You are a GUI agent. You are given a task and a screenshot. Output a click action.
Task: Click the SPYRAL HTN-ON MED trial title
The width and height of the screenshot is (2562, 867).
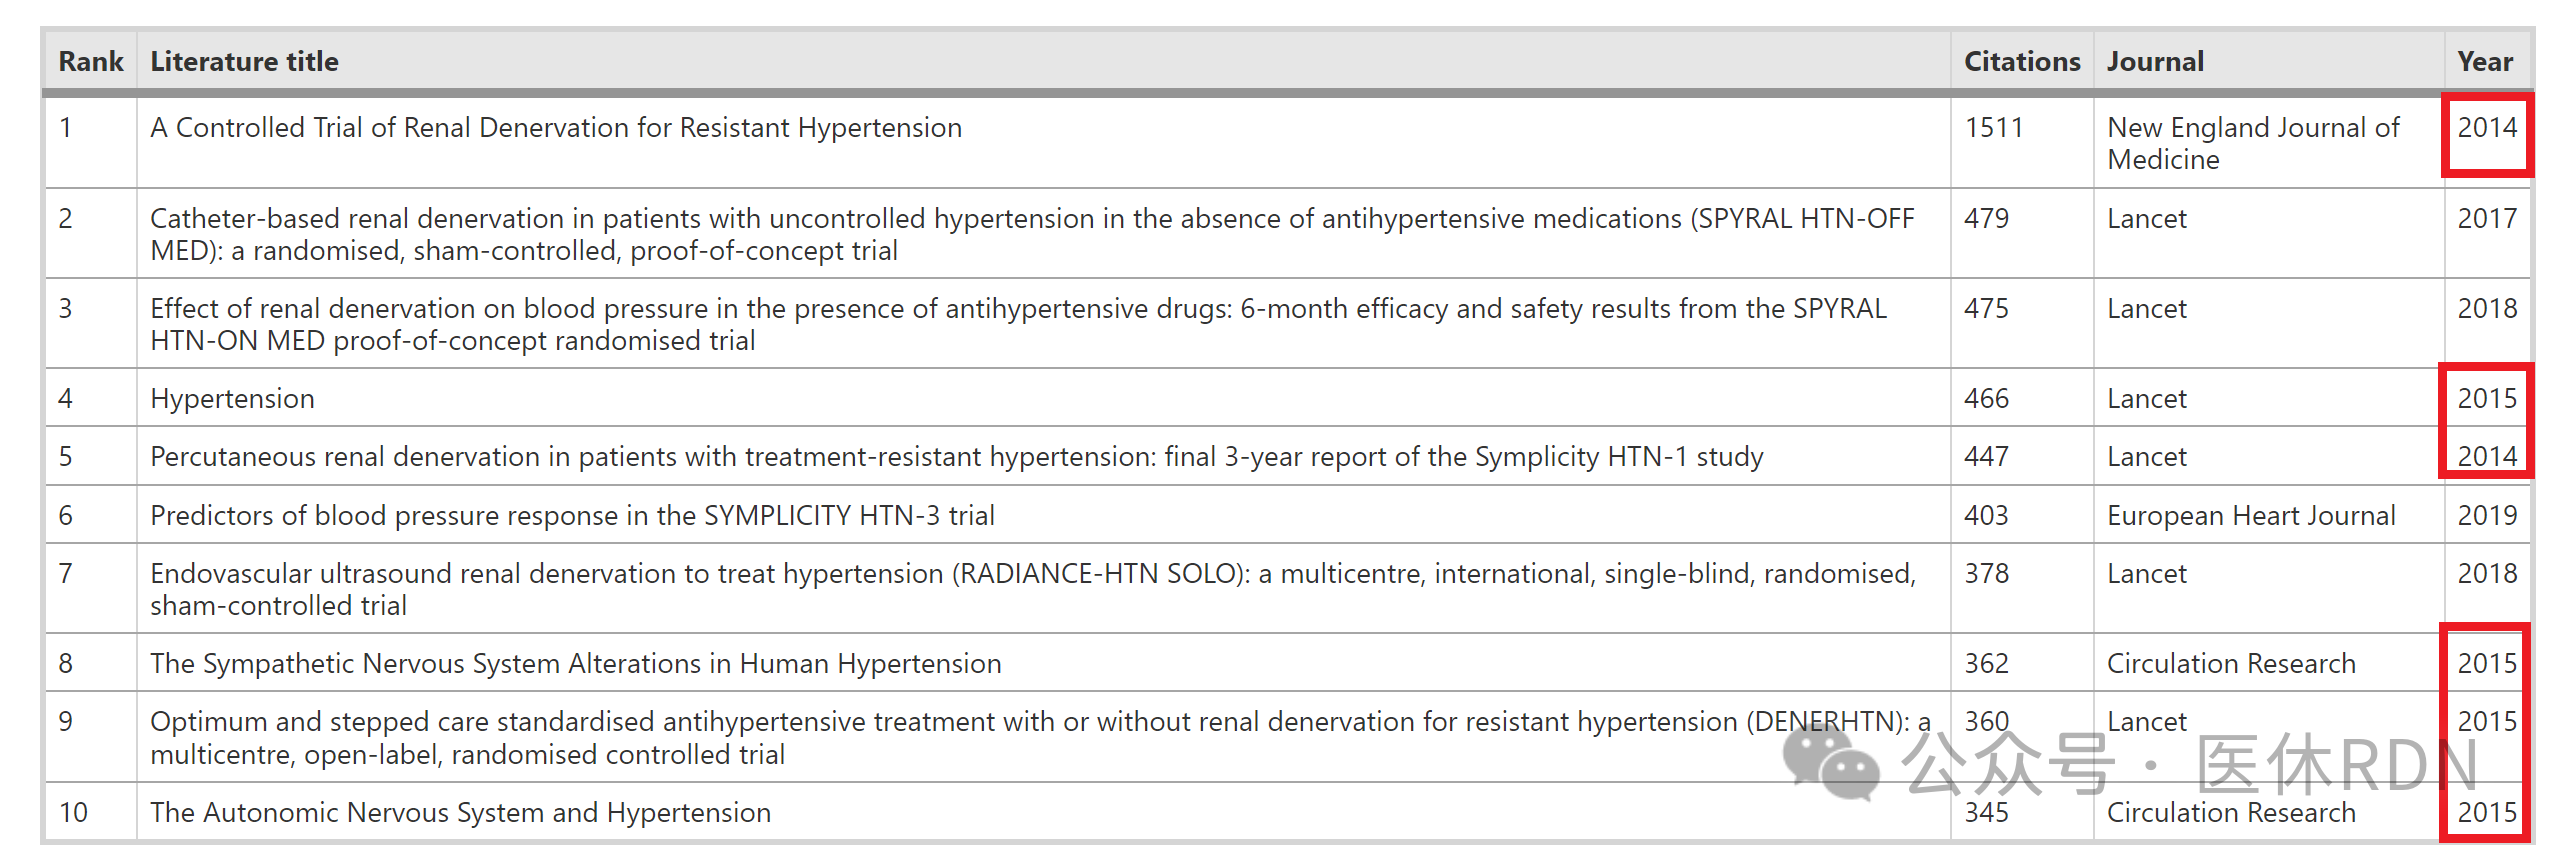(1019, 324)
